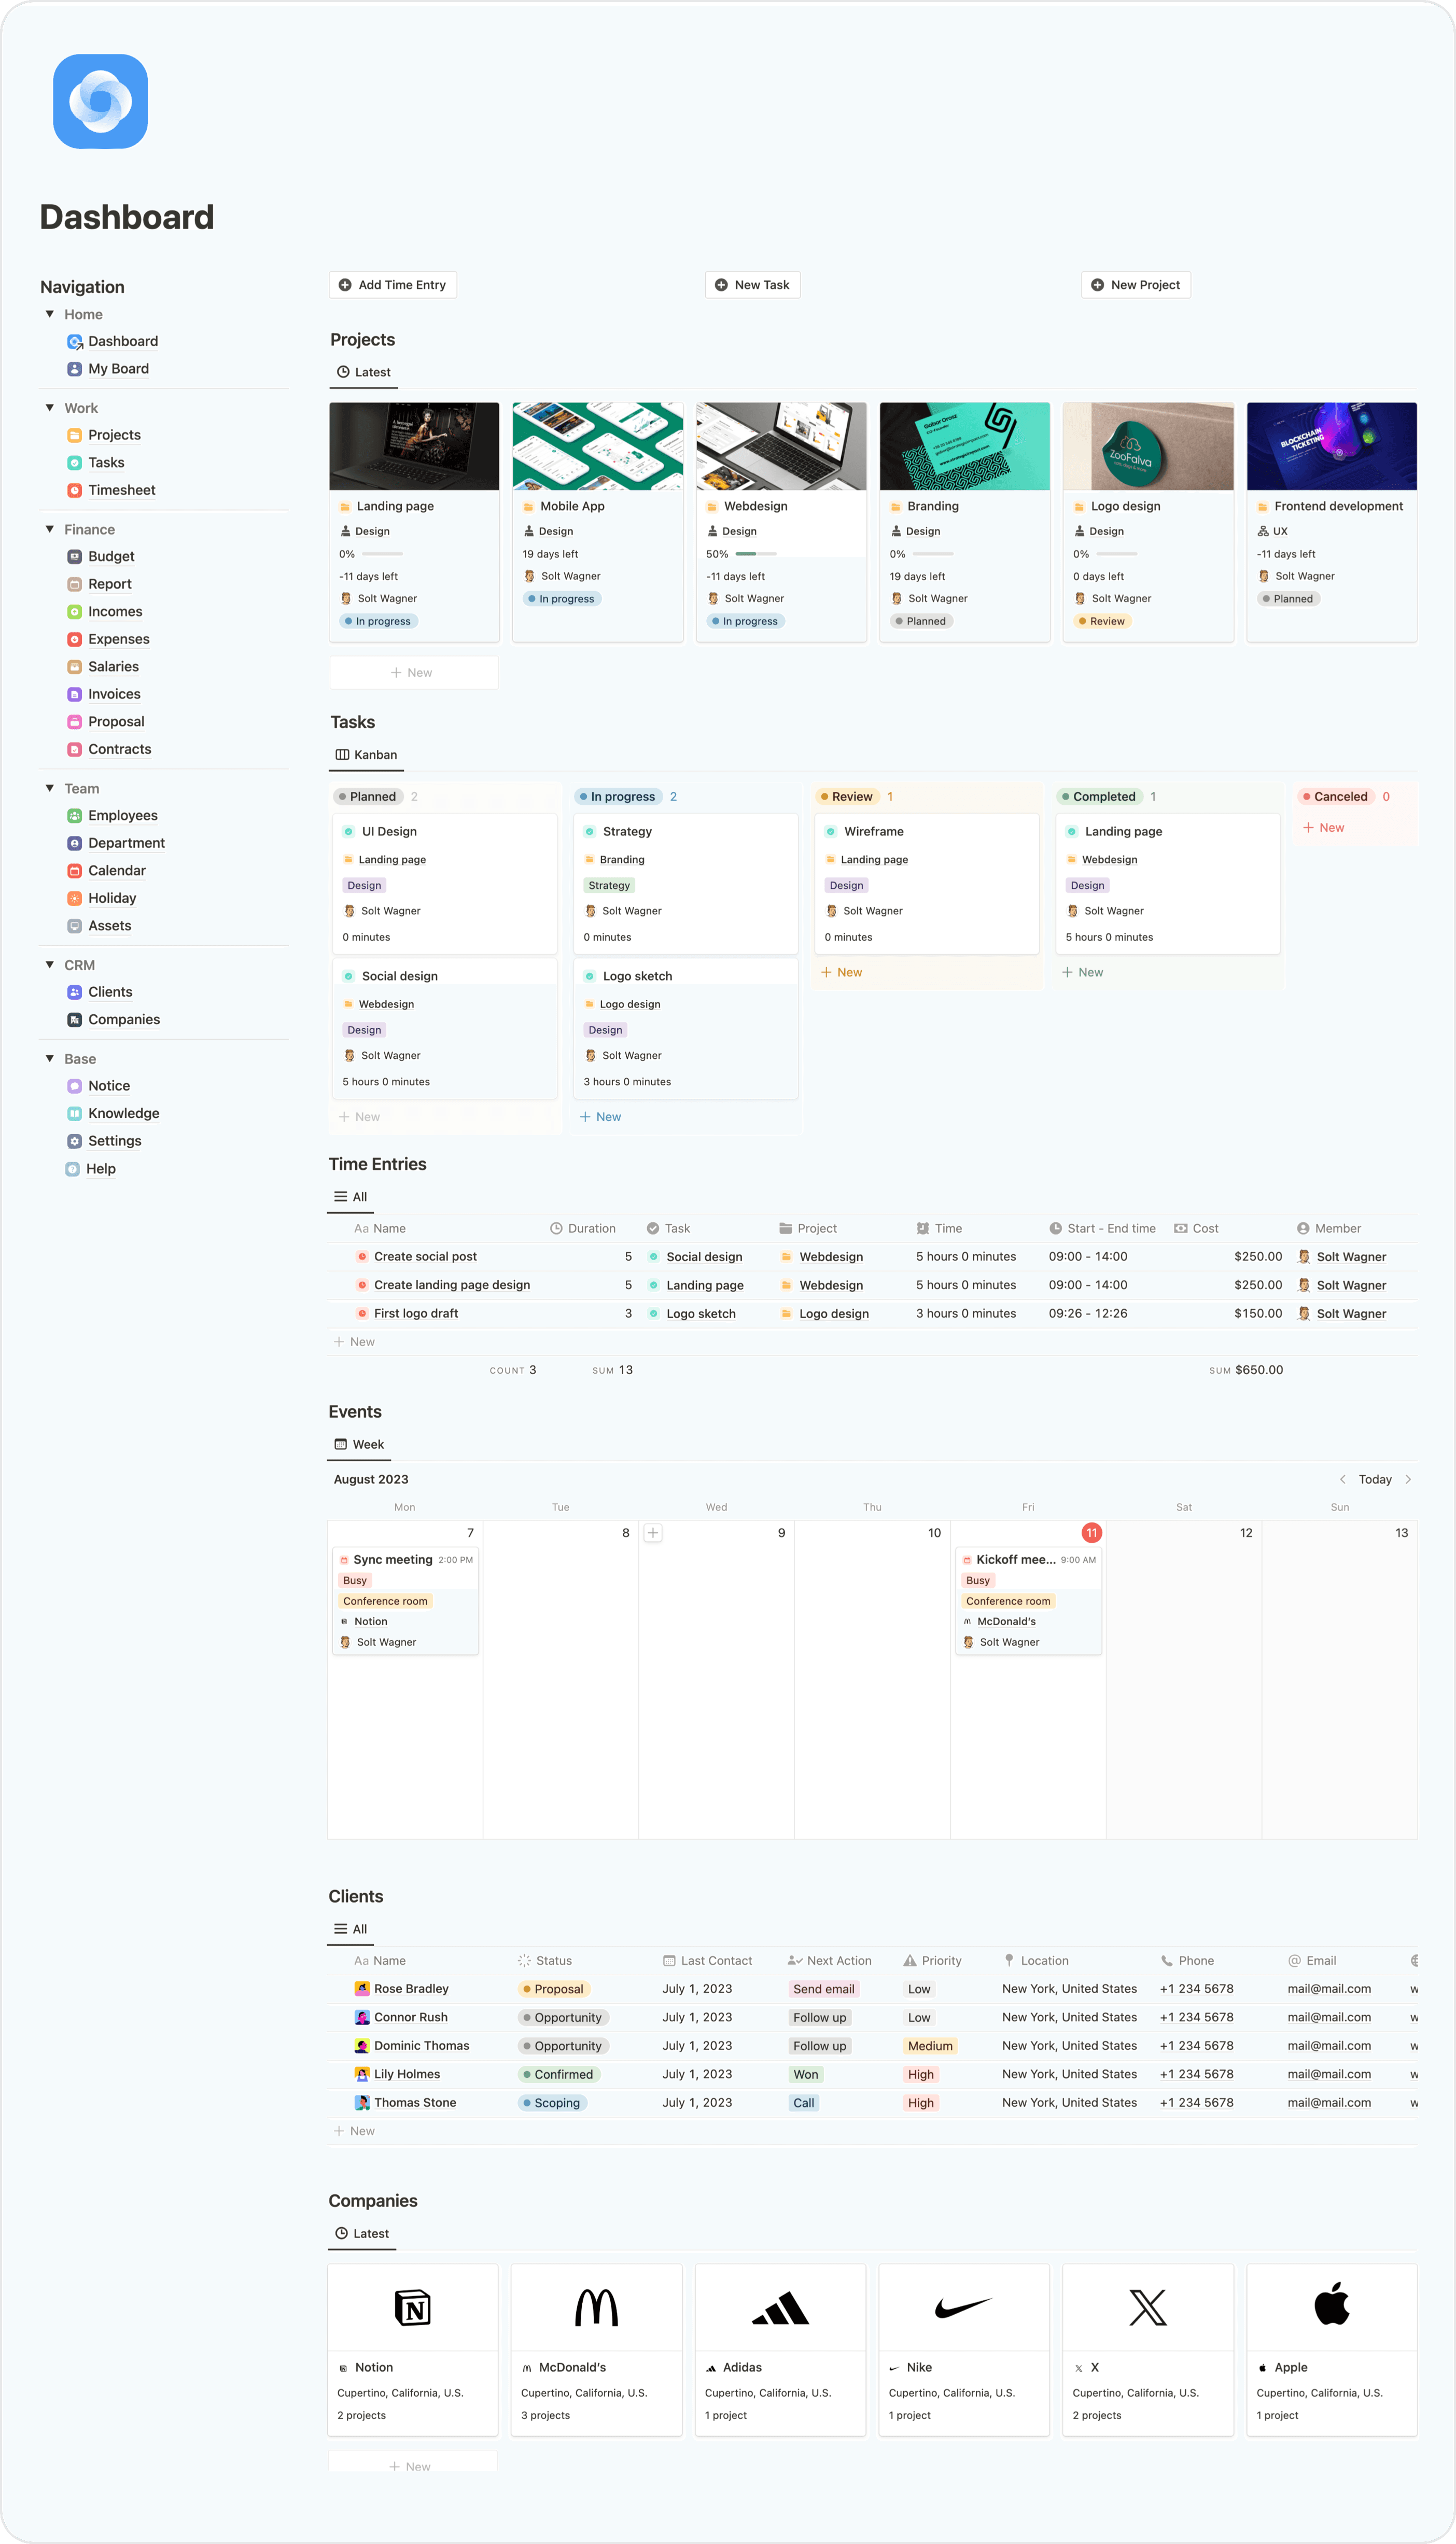Click the Invoices icon in sidebar
The image size is (1456, 2544).
(74, 694)
